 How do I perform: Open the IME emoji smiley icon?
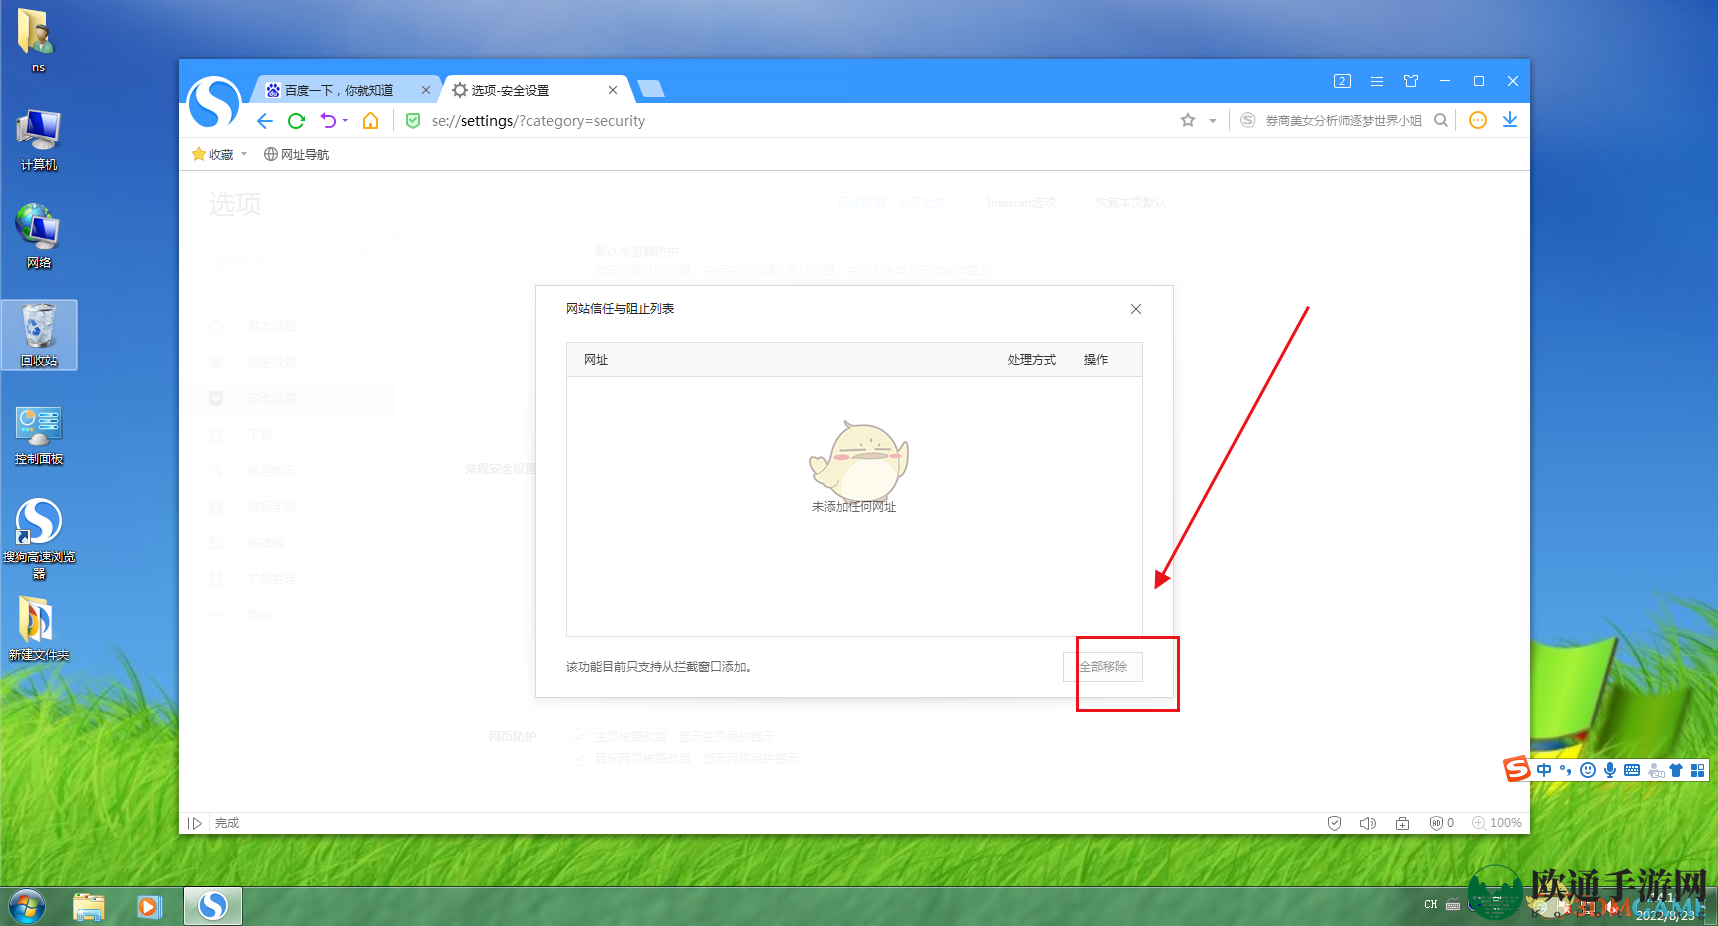coord(1588,770)
